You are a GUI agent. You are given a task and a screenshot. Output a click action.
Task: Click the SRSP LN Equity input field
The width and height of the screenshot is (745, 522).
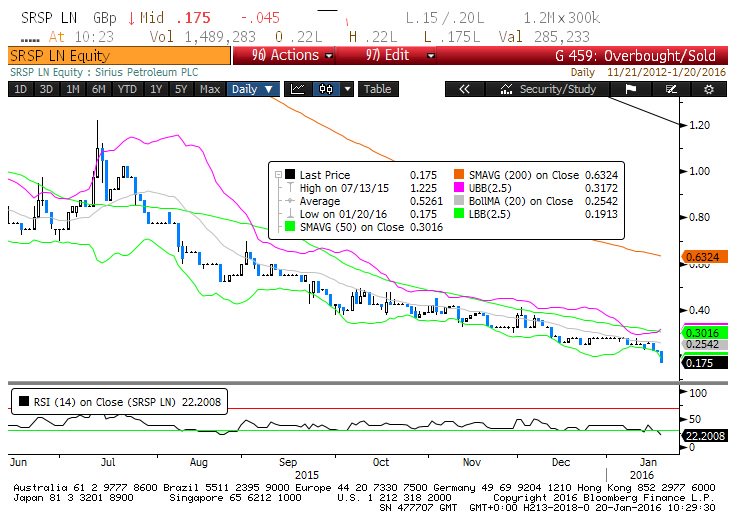tap(119, 56)
